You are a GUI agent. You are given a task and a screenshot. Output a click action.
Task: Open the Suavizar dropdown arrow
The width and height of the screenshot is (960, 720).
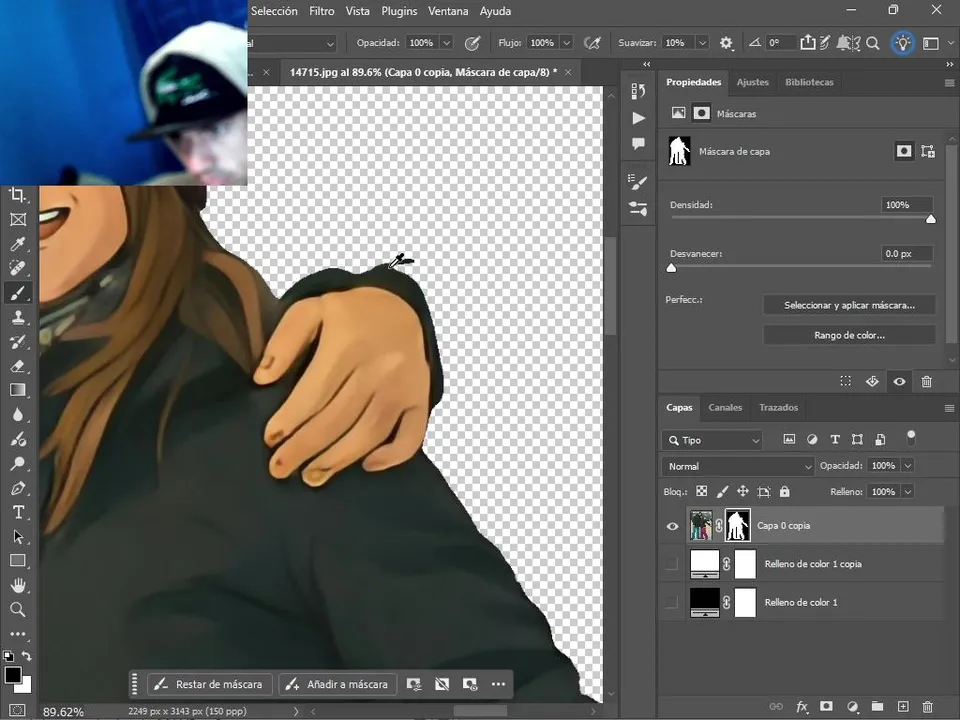point(702,43)
